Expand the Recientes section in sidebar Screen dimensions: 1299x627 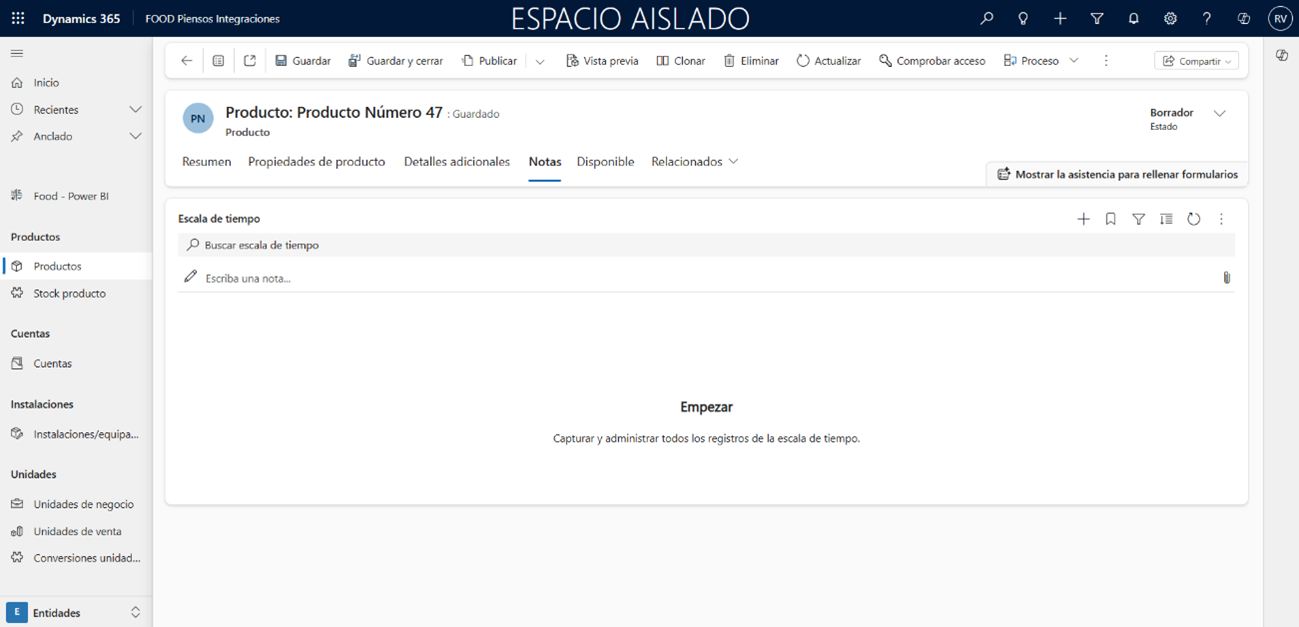pos(135,110)
